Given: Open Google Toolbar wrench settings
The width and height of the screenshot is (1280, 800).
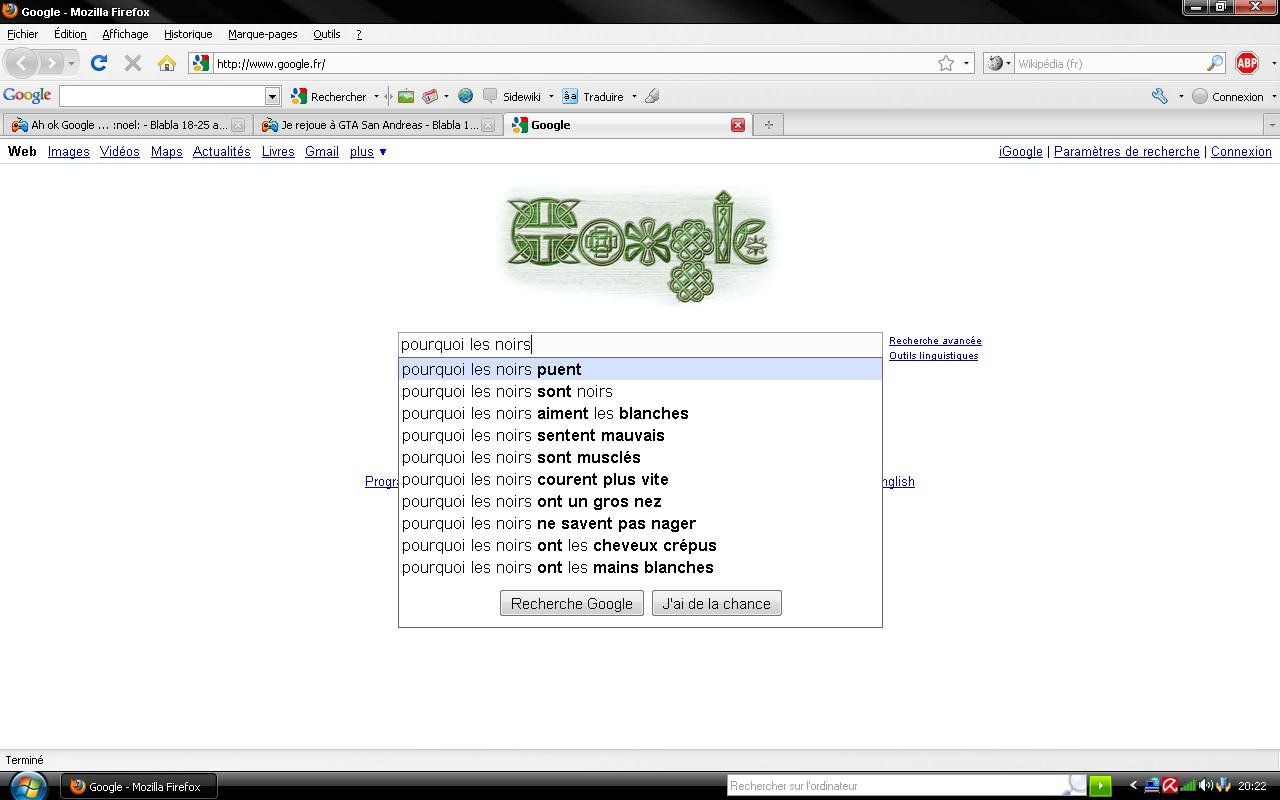Looking at the screenshot, I should tap(1160, 96).
